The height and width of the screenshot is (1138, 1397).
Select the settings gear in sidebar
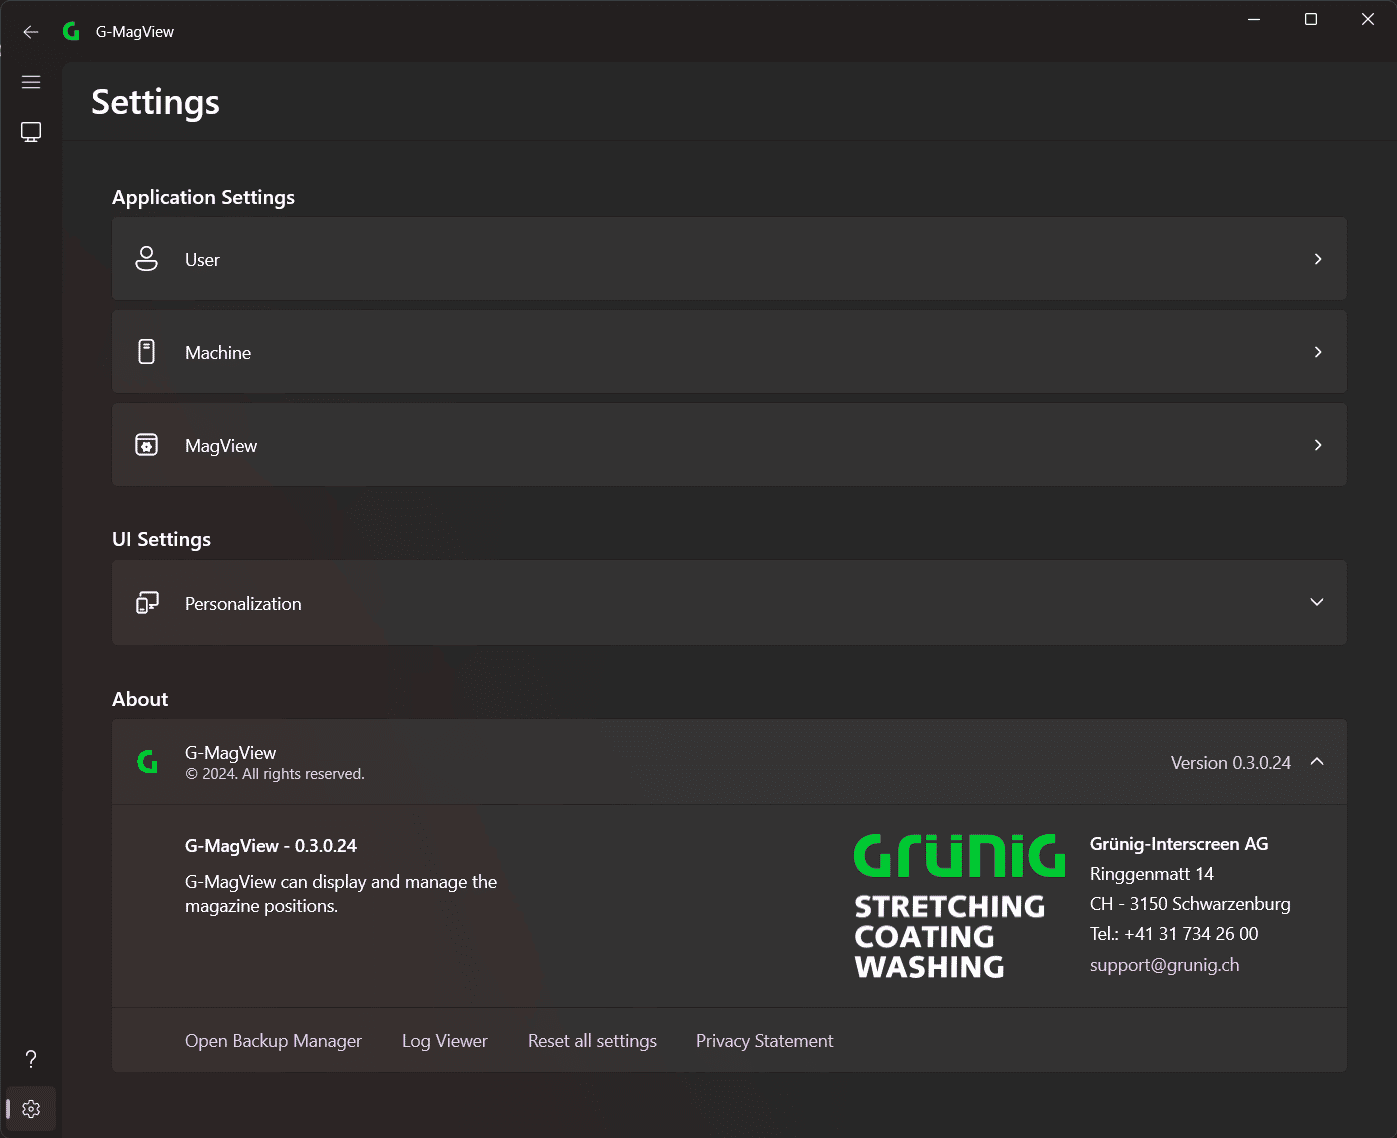[31, 1109]
